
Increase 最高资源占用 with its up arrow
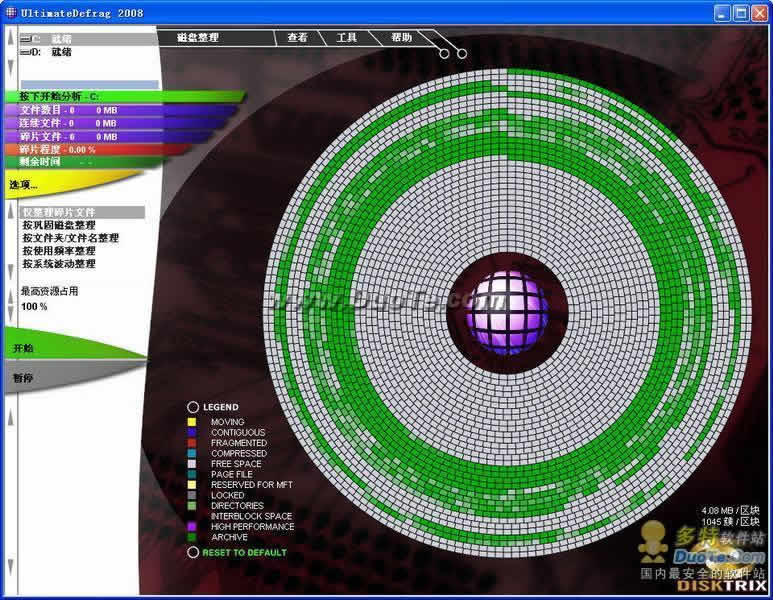pyautogui.click(x=10, y=295)
